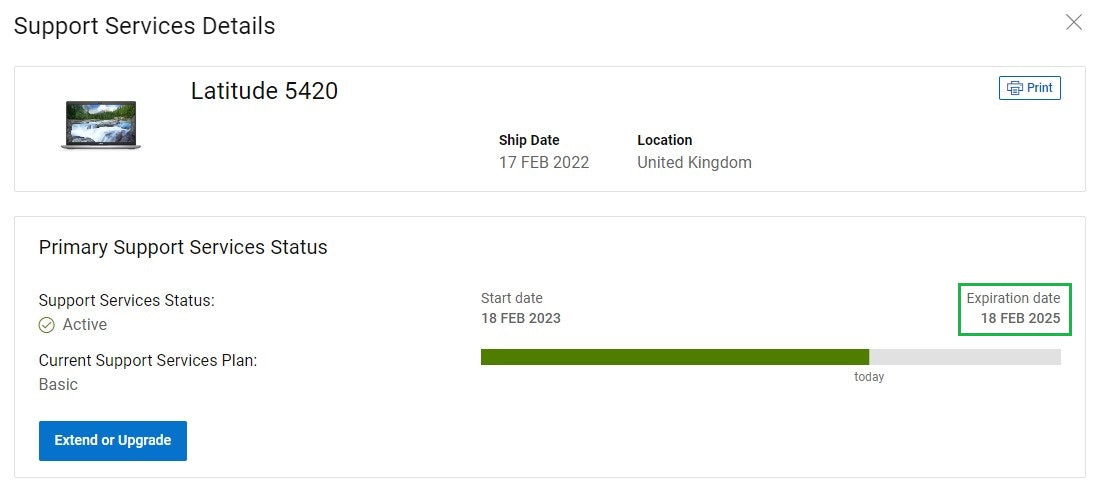This screenshot has height=494, width=1102.
Task: Click the Ship Date 17 FEB 2022 value
Action: [544, 162]
